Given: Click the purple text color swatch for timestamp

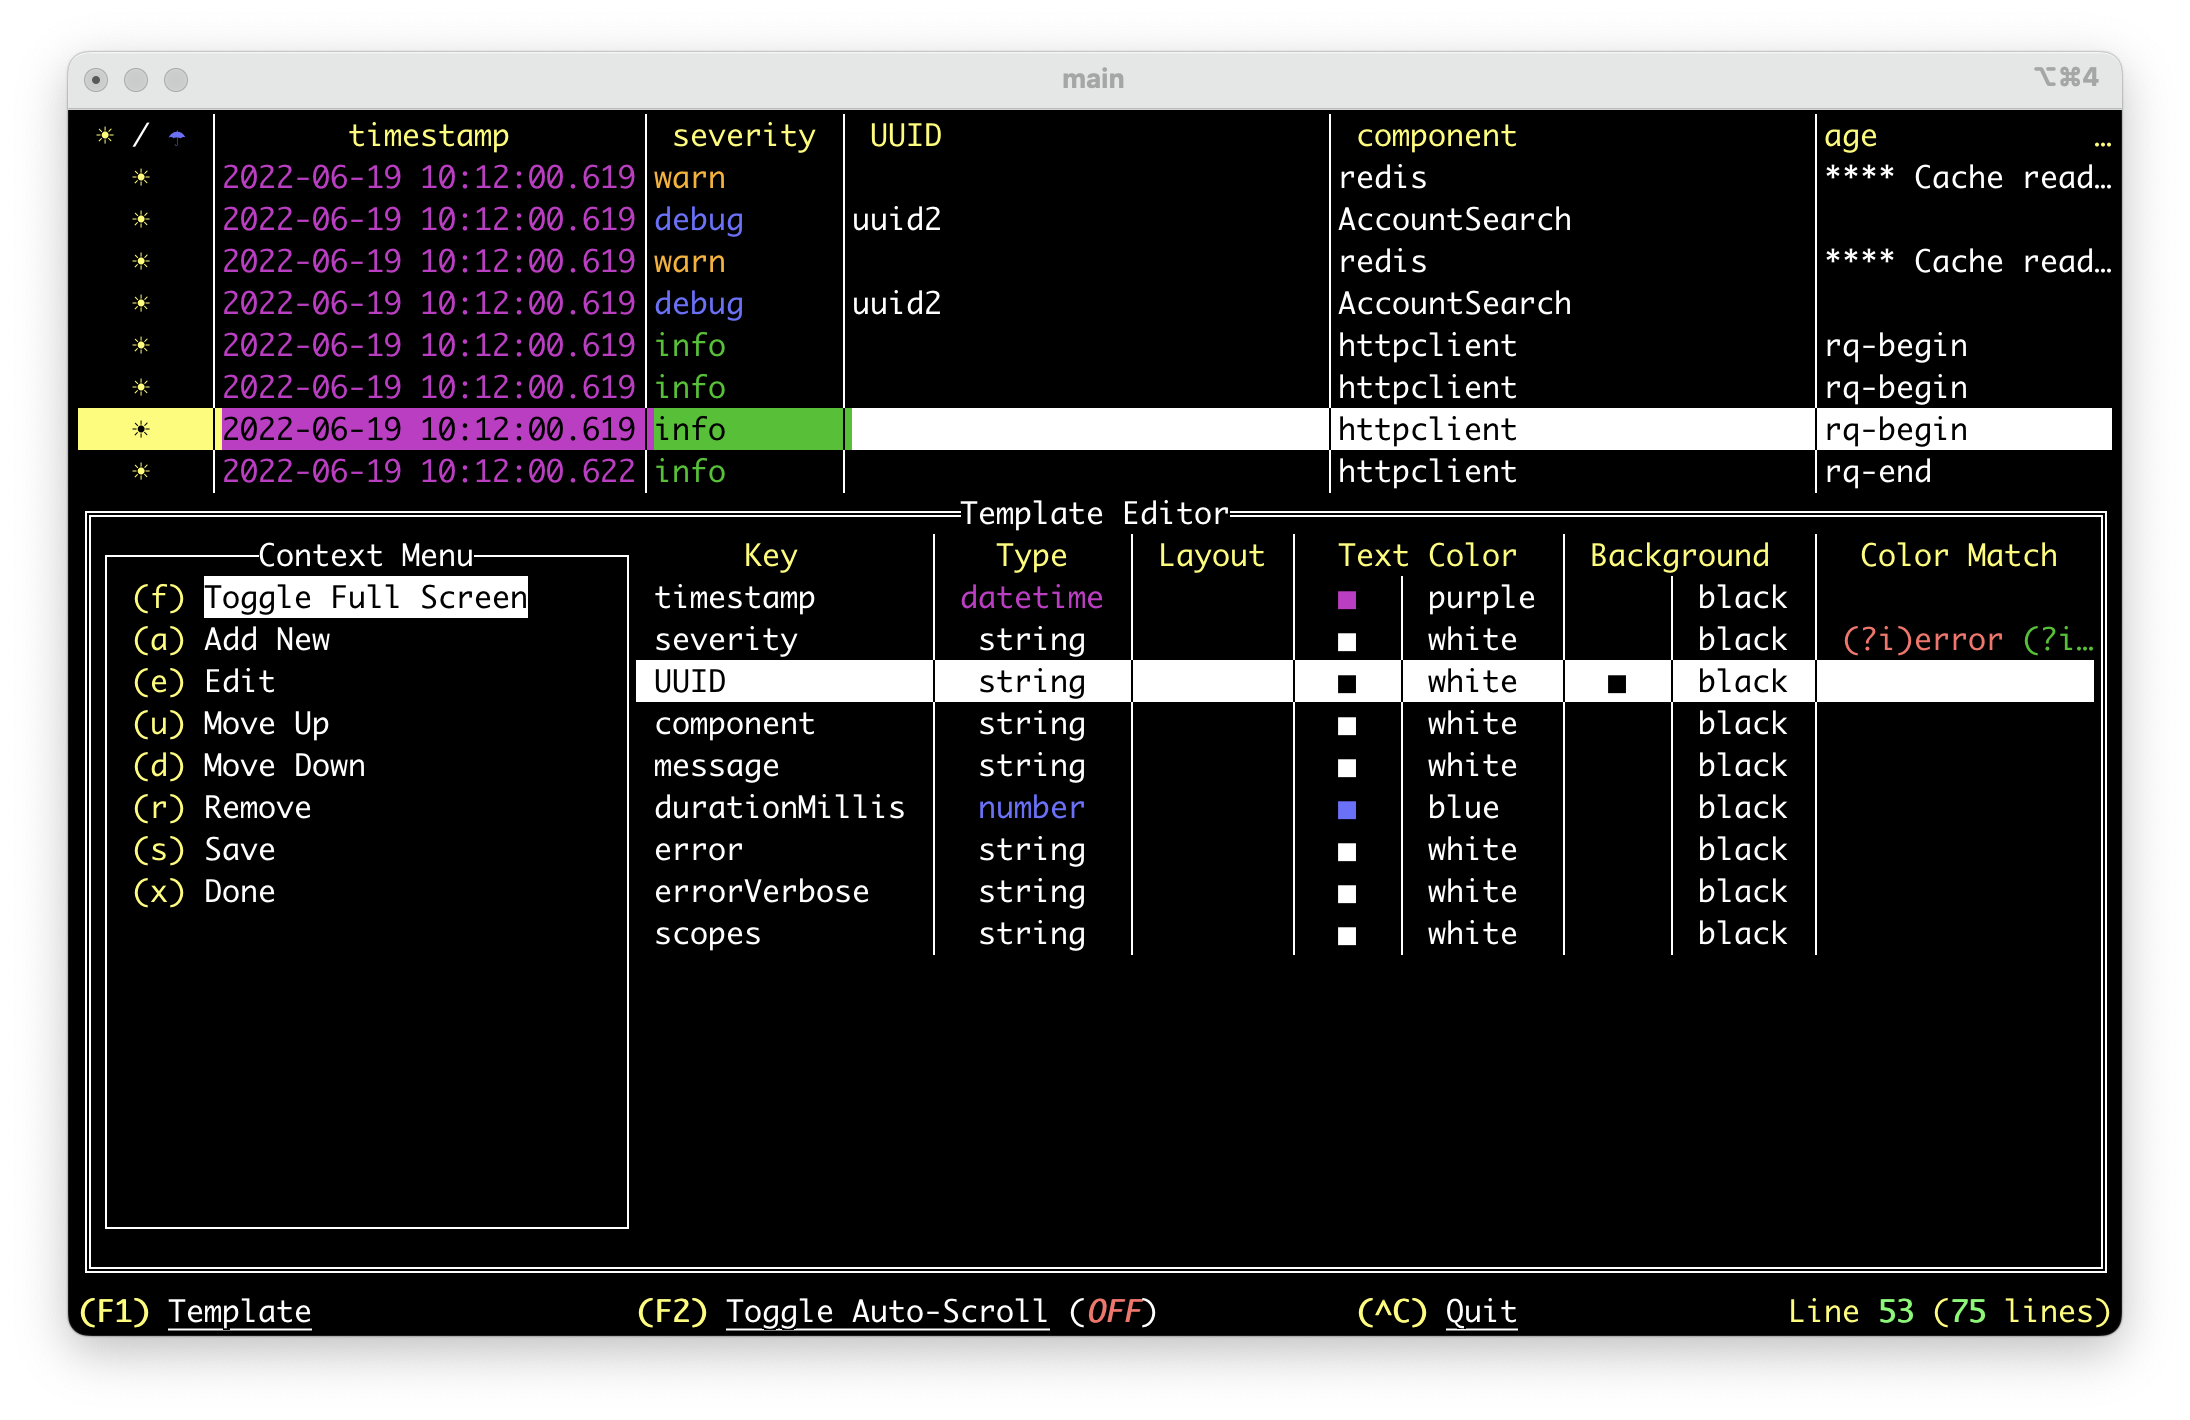Looking at the screenshot, I should 1347,600.
